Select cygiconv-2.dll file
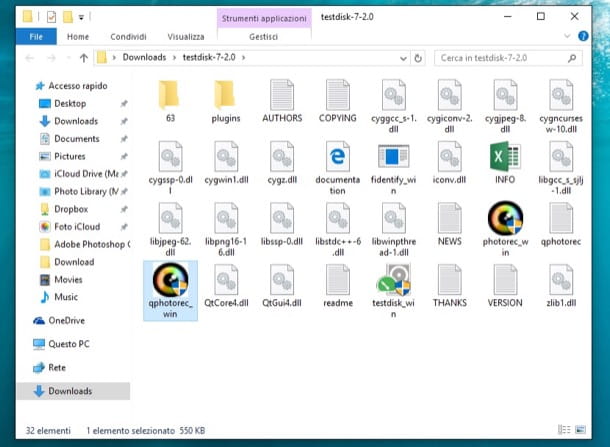Viewport: 610px width, 447px height. [x=449, y=106]
